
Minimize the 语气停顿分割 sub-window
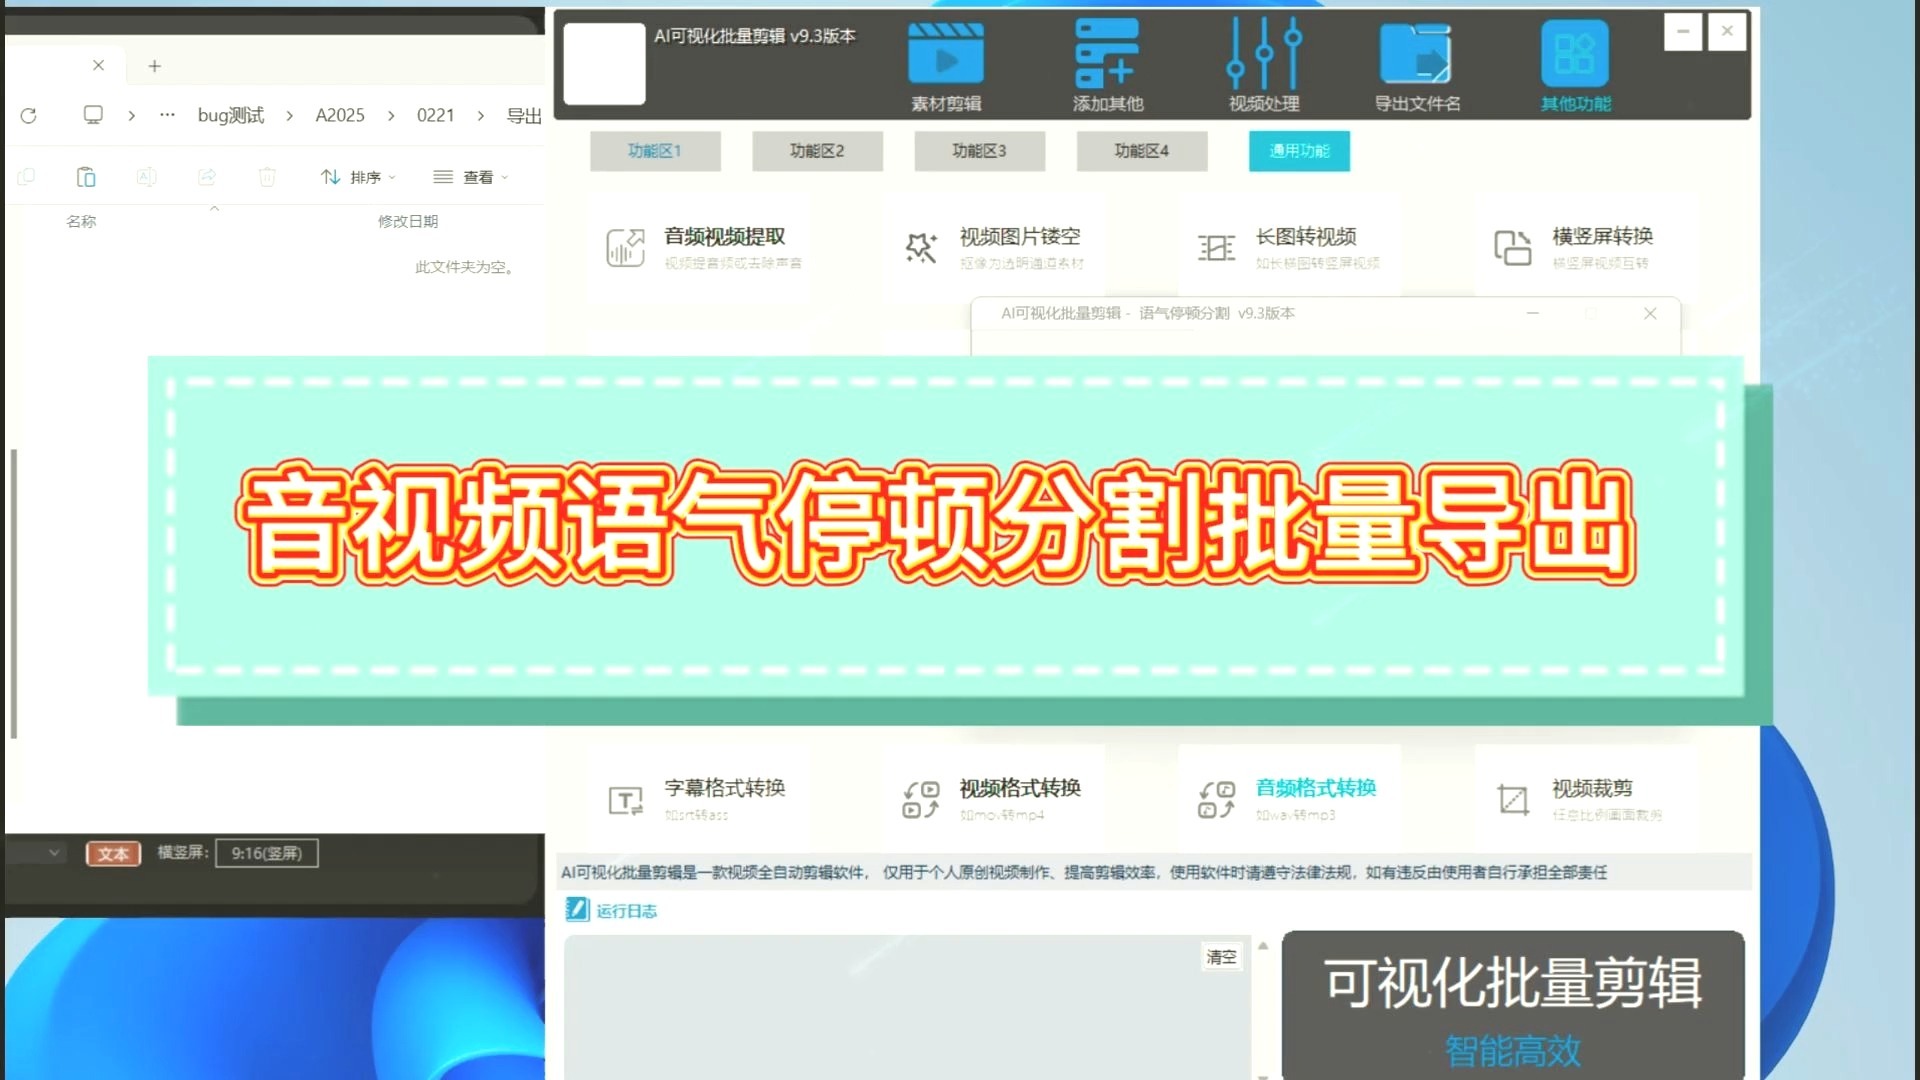pyautogui.click(x=1532, y=313)
